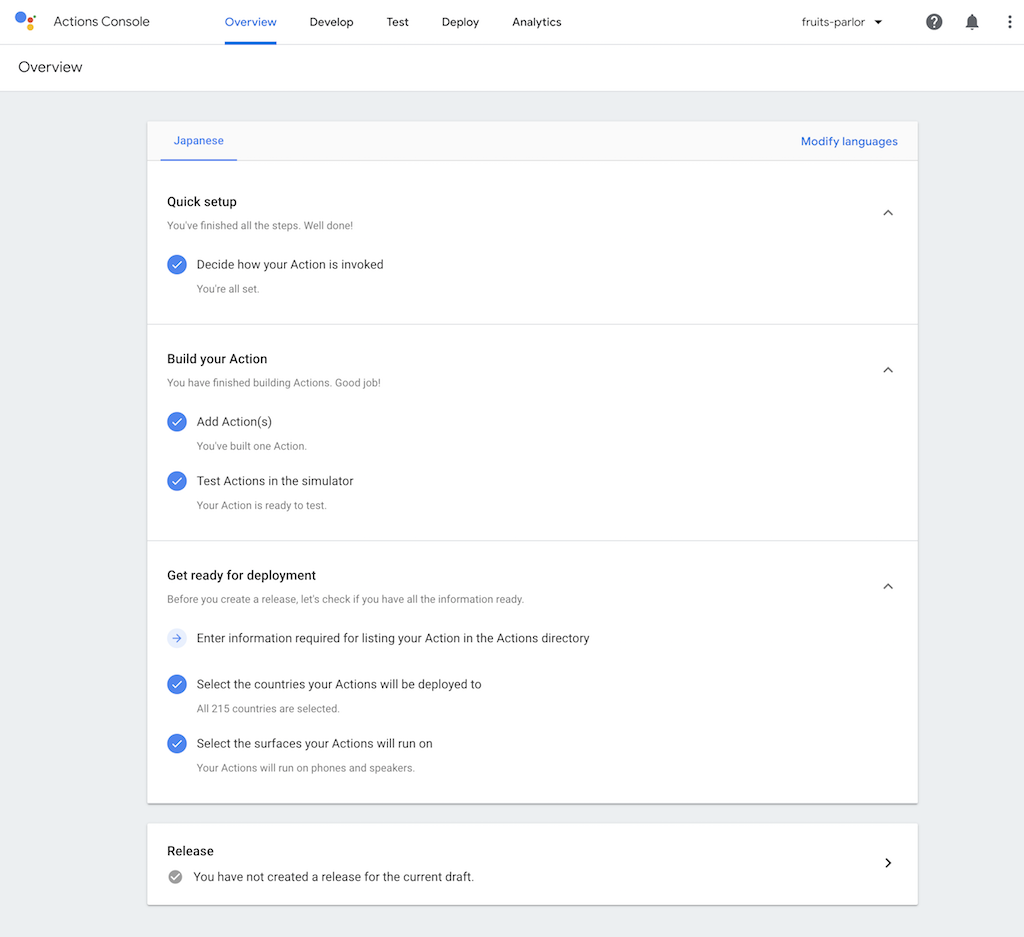Screen dimensions: 1024x937
Task: Click 'You've built one Action.' text
Action: click(x=251, y=446)
